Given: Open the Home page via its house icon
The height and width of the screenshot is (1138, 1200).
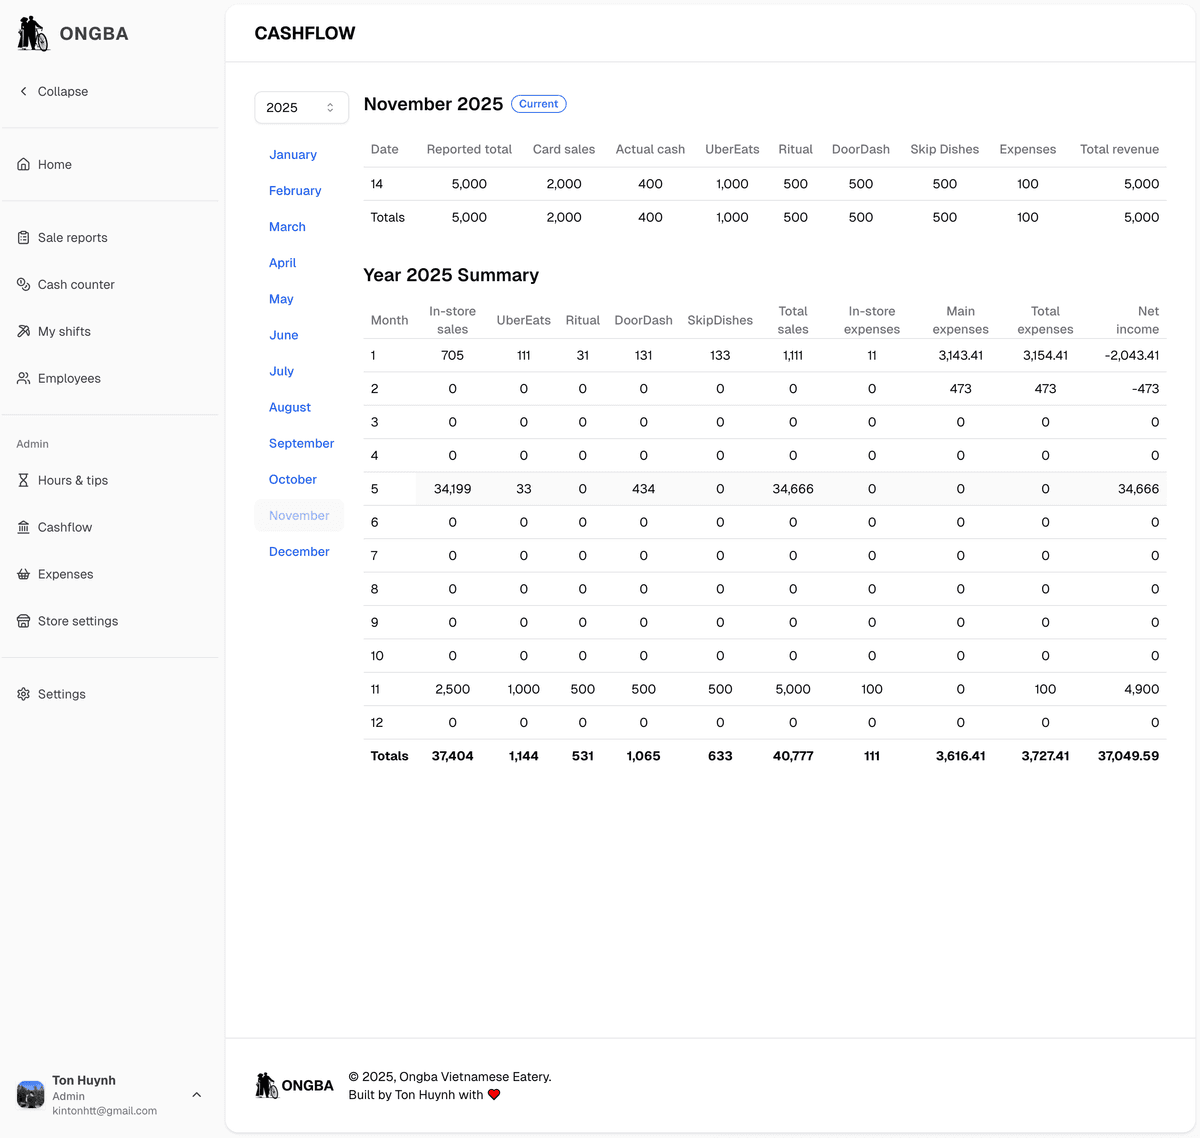Looking at the screenshot, I should click(22, 164).
